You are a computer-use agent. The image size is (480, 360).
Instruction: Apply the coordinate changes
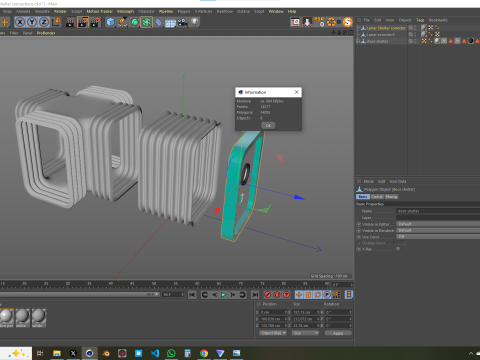[x=338, y=333]
